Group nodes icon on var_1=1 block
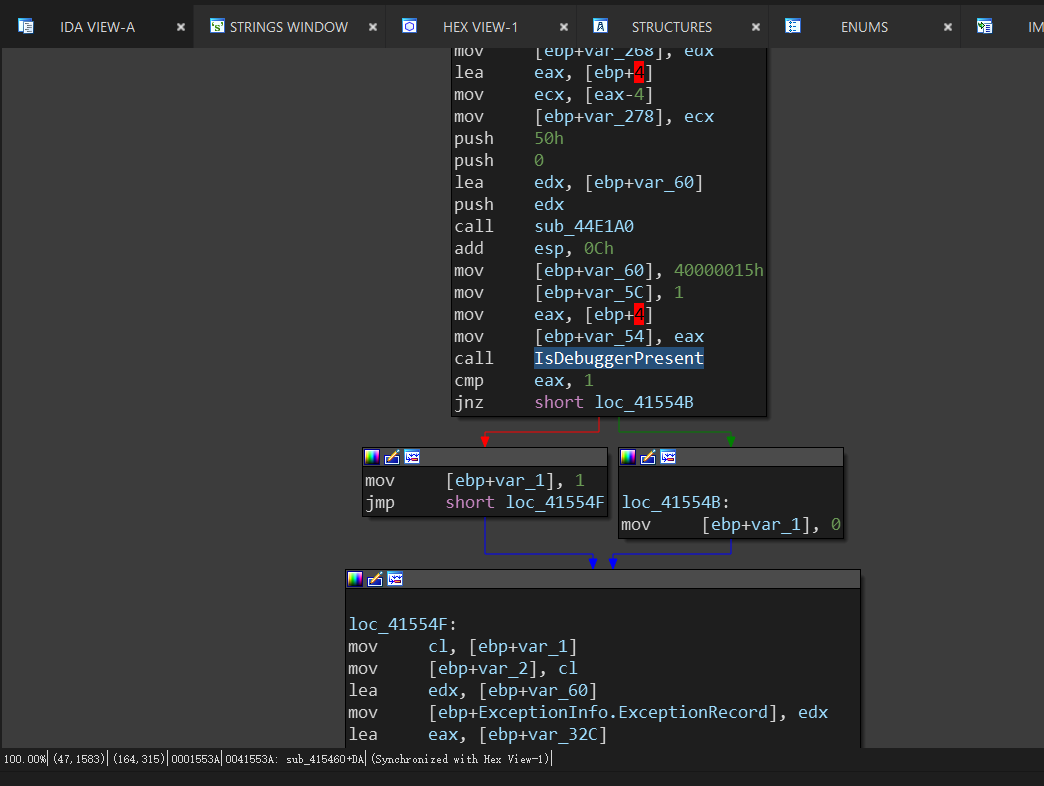The height and width of the screenshot is (786, 1044). tap(412, 457)
